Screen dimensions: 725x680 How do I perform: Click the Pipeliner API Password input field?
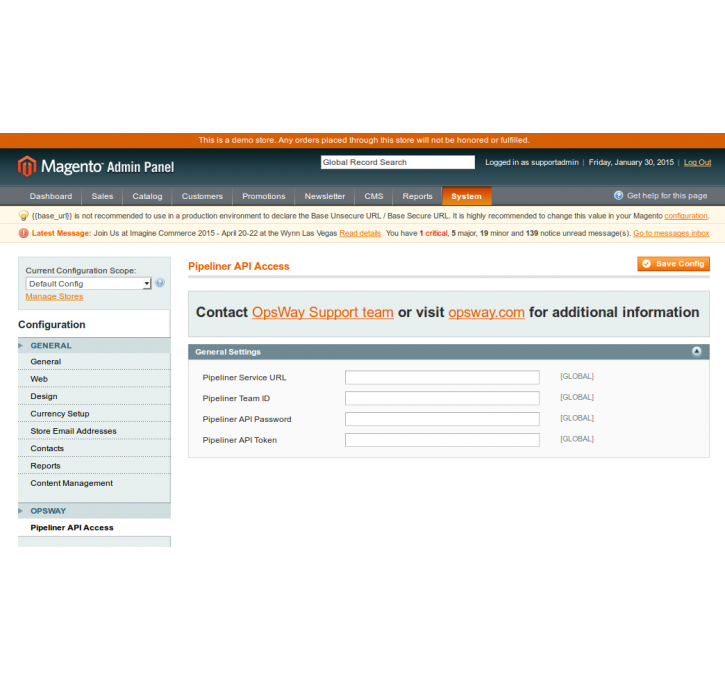coord(442,419)
